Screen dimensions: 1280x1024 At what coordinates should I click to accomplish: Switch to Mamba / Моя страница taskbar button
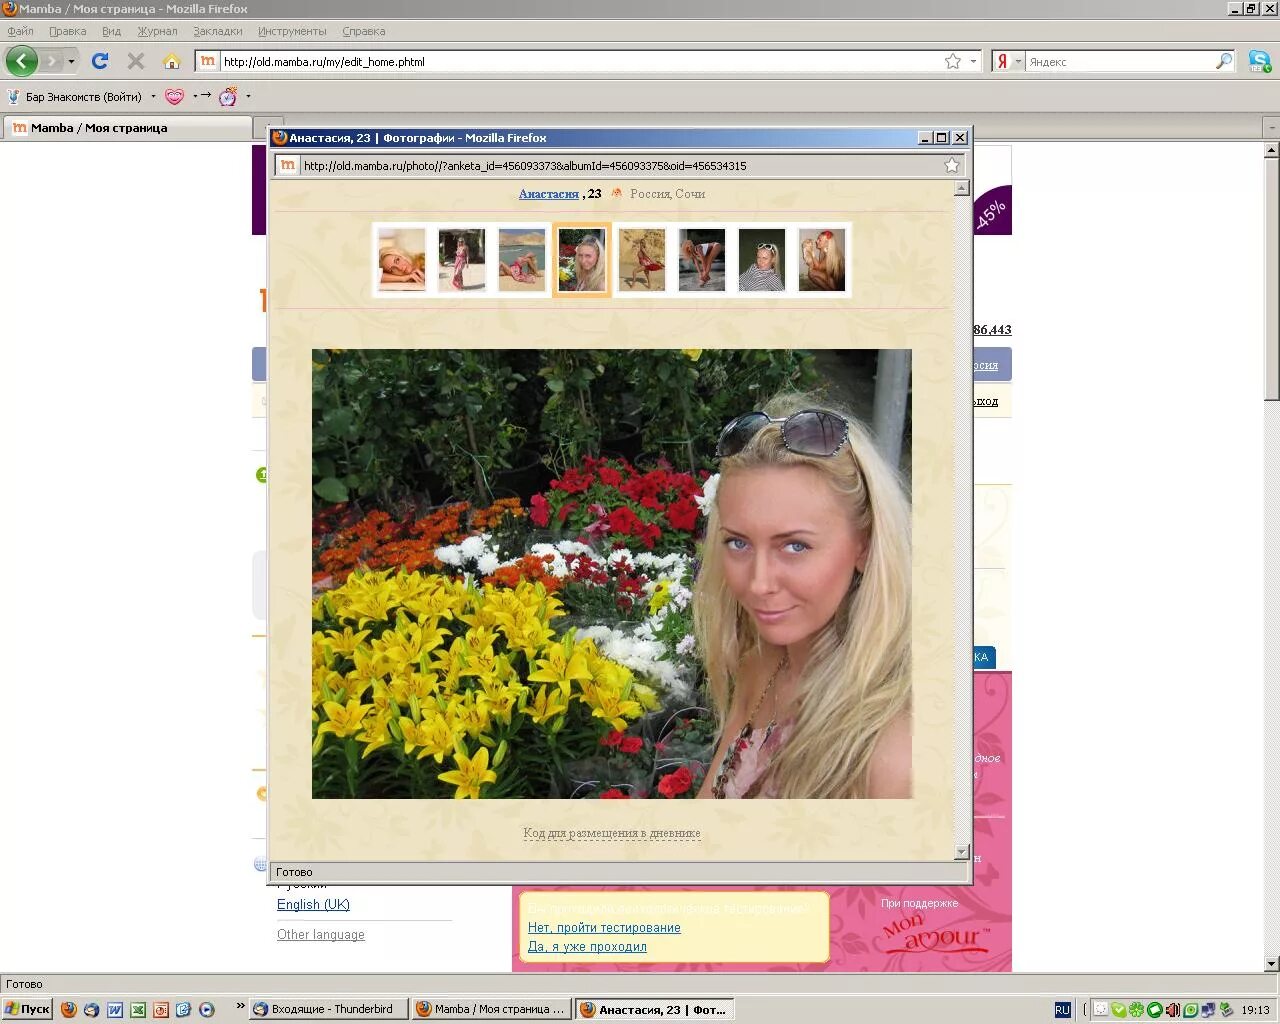(x=493, y=1009)
